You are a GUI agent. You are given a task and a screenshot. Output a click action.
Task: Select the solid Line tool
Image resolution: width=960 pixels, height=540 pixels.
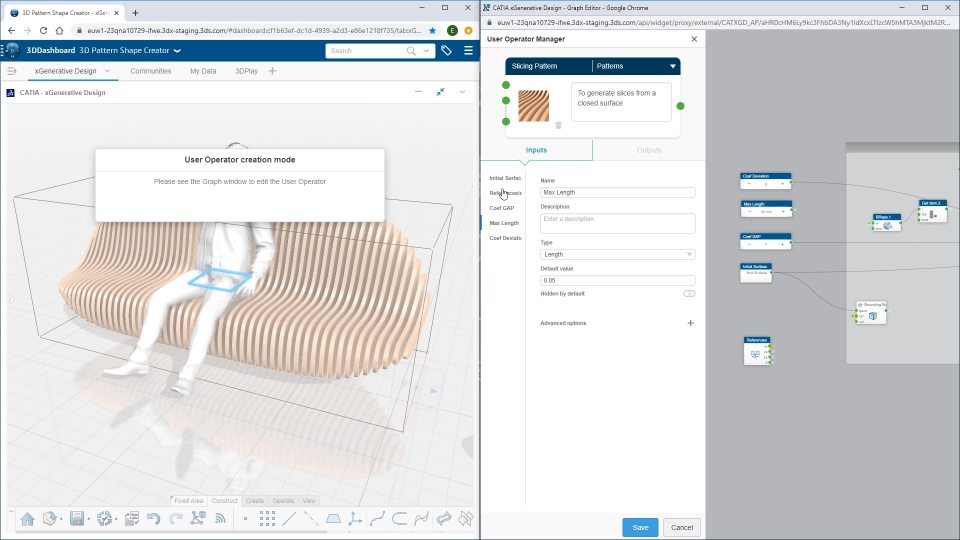(289, 519)
